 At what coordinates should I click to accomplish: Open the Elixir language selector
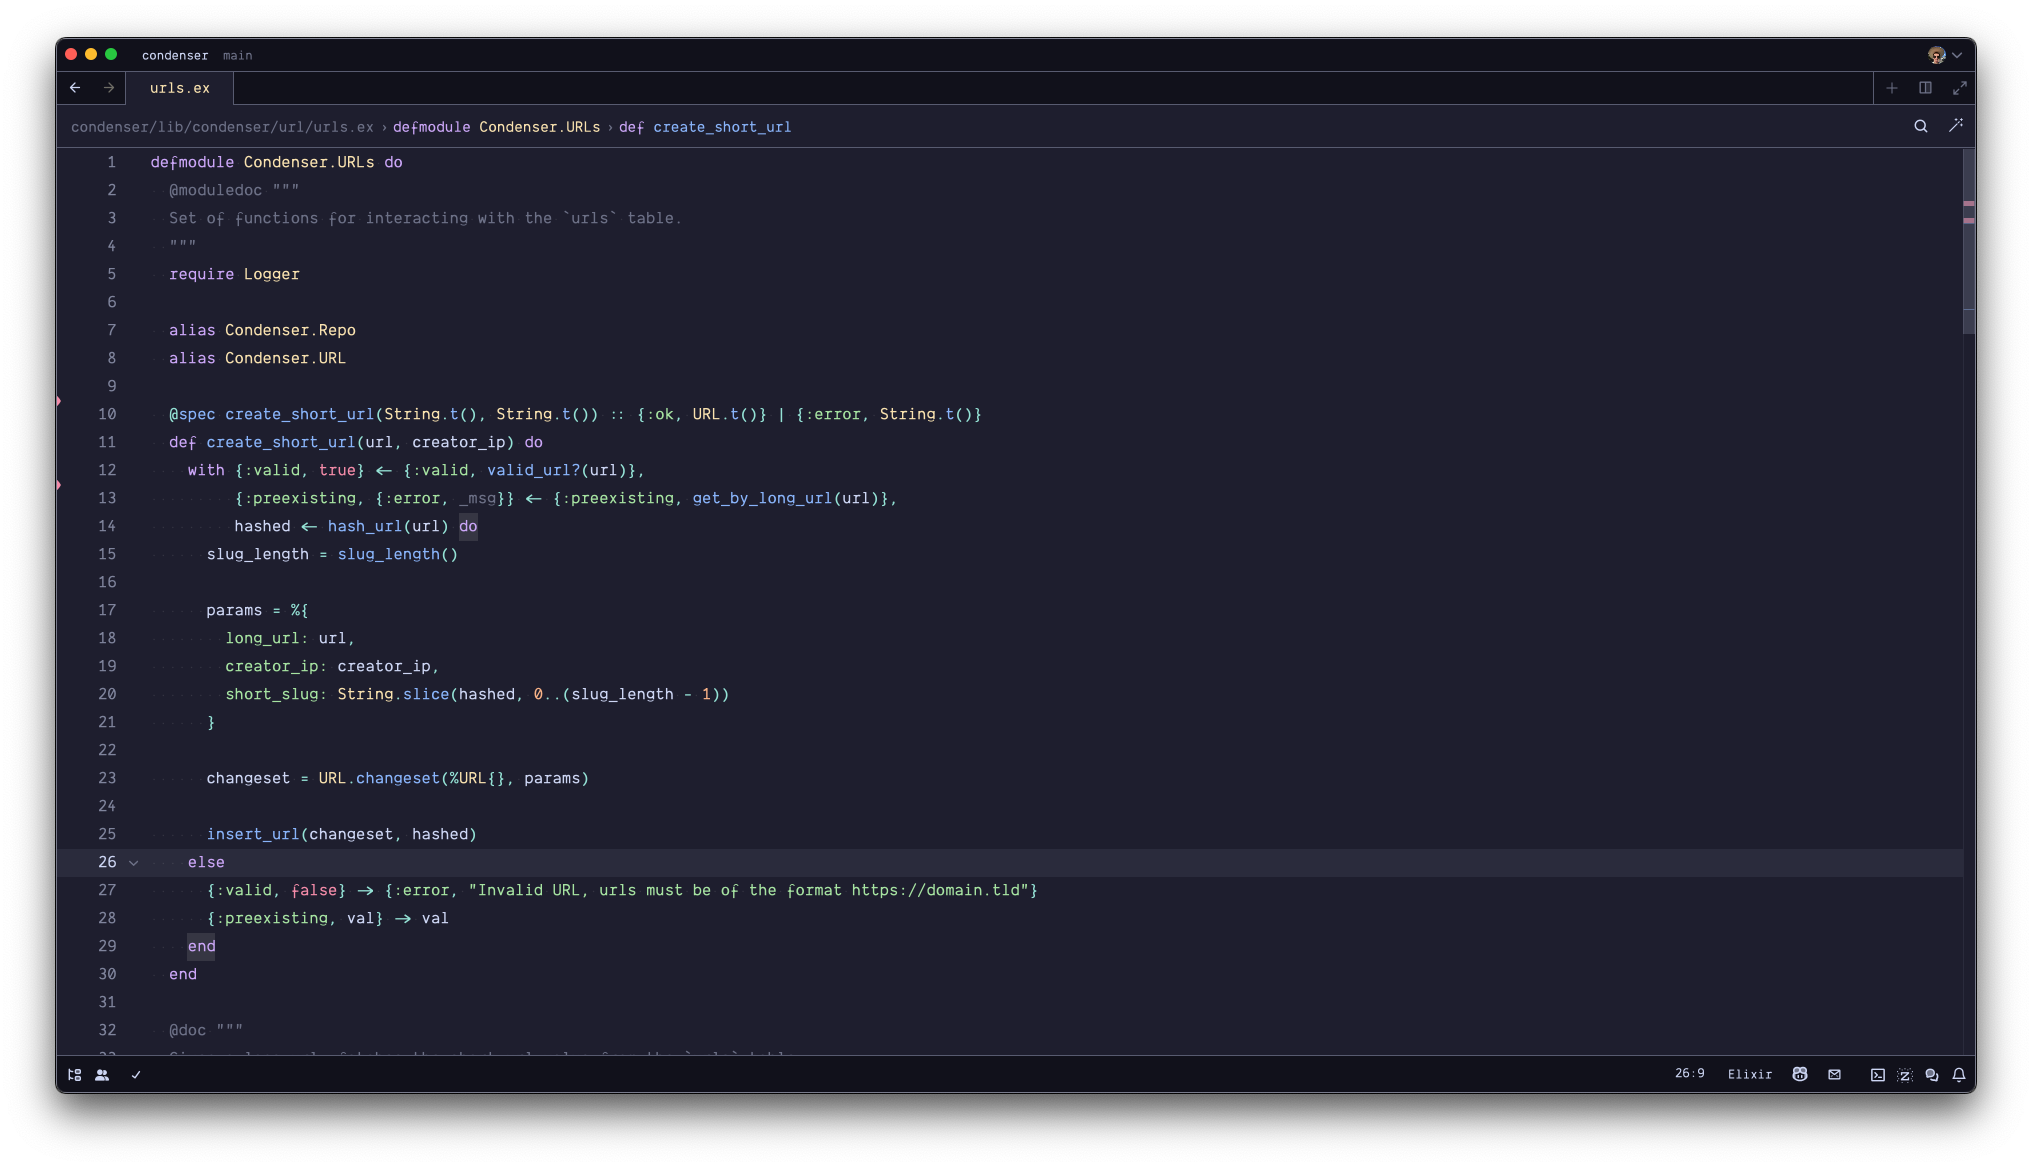[1749, 1075]
